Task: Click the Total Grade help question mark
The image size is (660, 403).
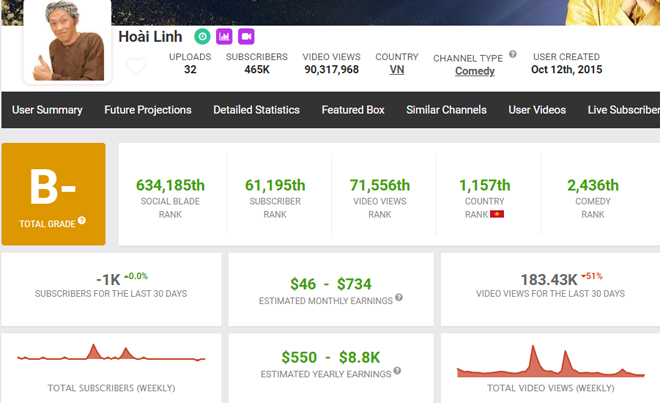Action: coord(82,221)
